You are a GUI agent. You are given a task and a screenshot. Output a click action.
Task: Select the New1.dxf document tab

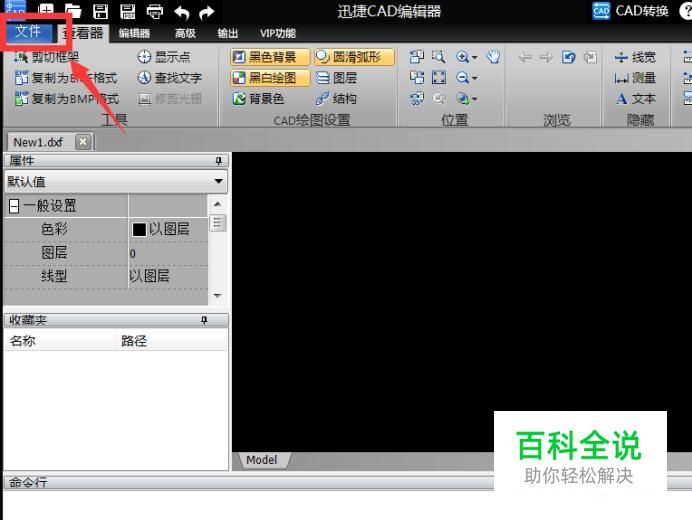[38, 142]
